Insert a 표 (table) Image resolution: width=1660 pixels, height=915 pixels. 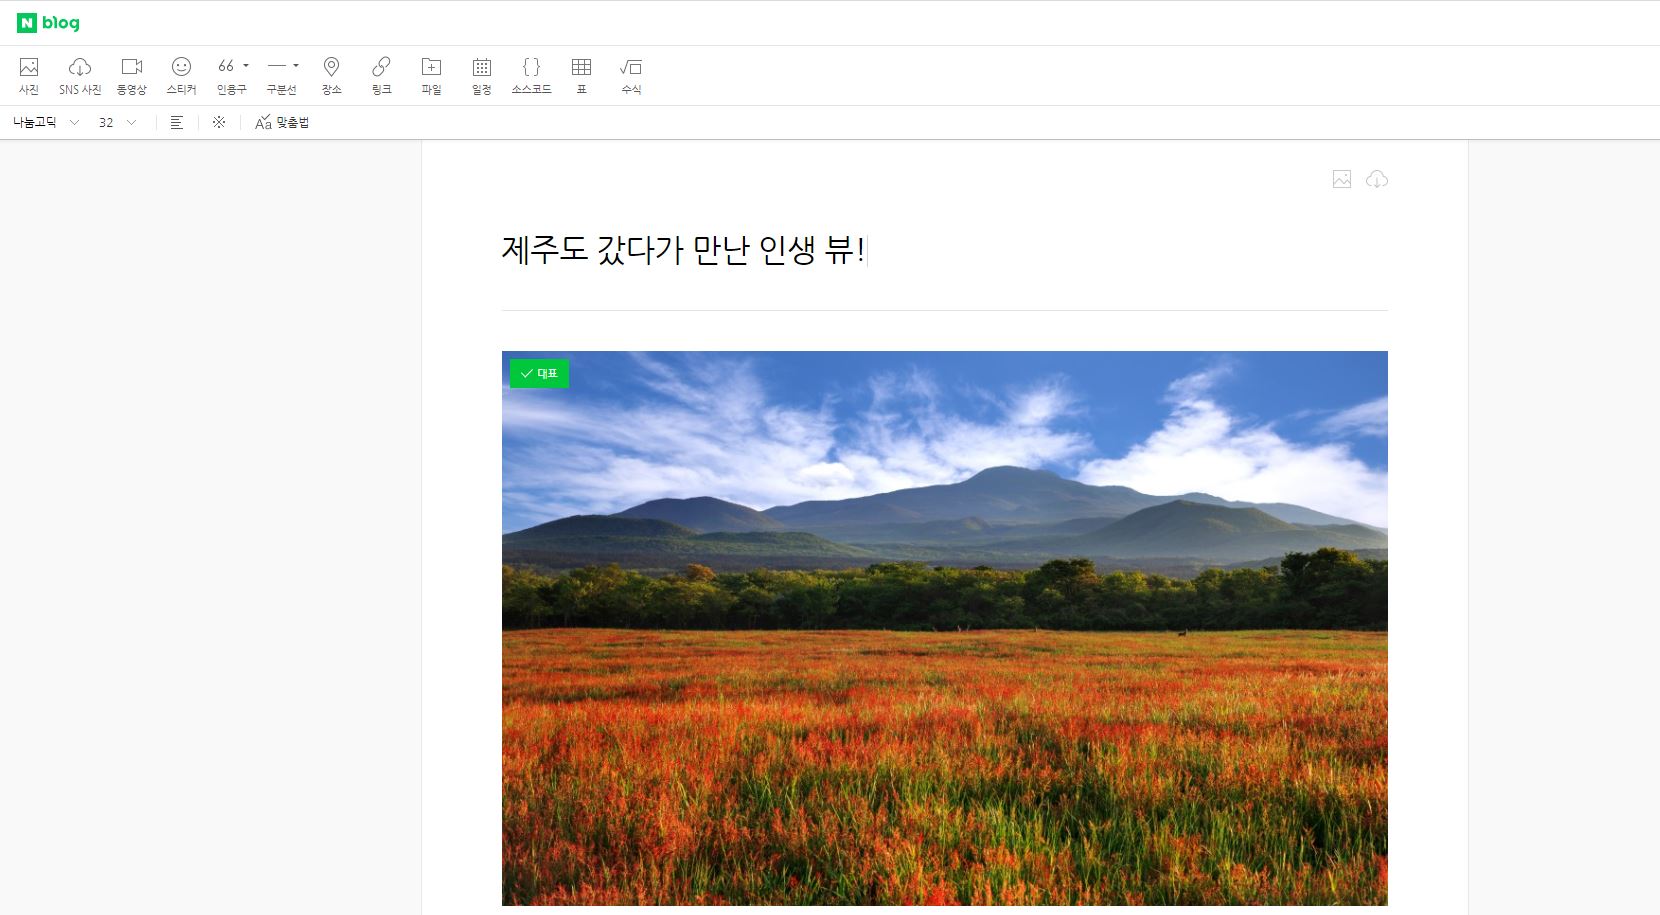pyautogui.click(x=581, y=75)
